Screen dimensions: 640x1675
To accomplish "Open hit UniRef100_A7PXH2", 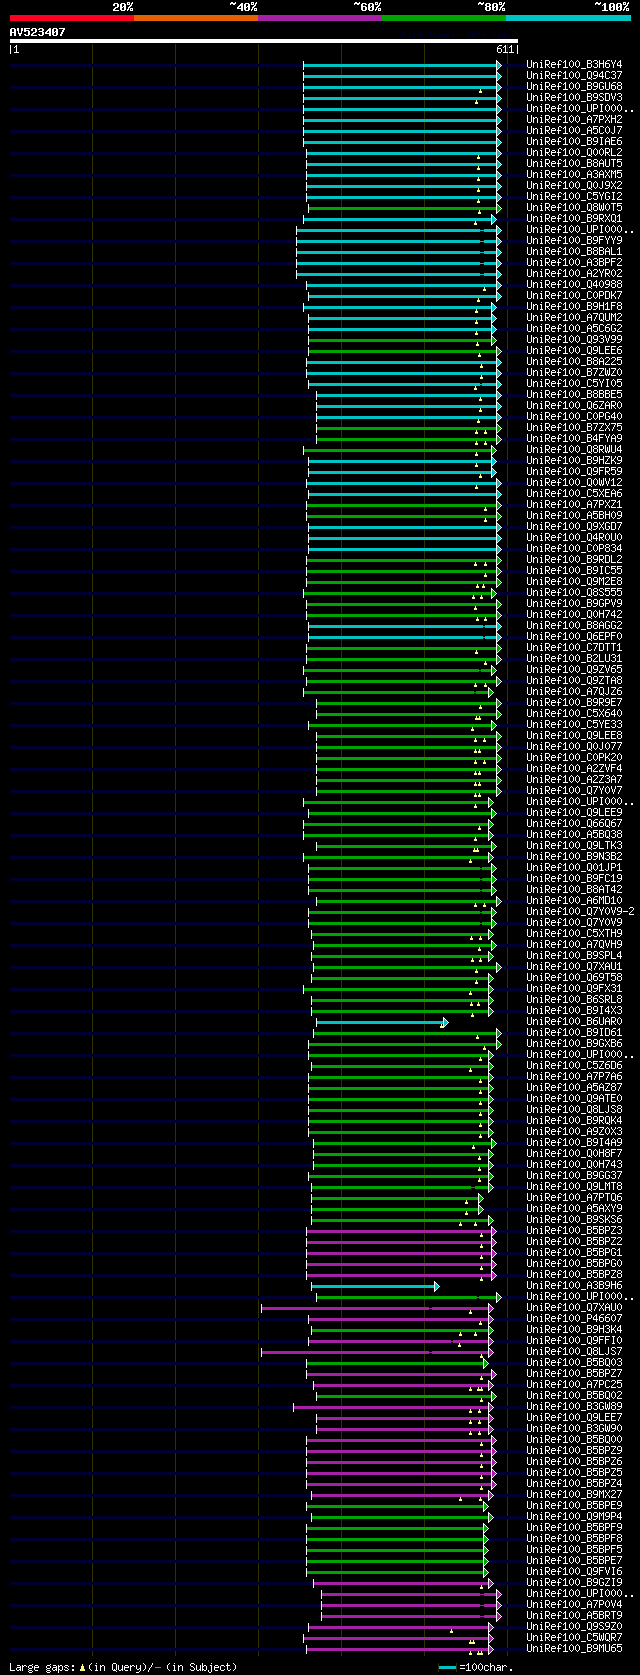I will tap(574, 120).
